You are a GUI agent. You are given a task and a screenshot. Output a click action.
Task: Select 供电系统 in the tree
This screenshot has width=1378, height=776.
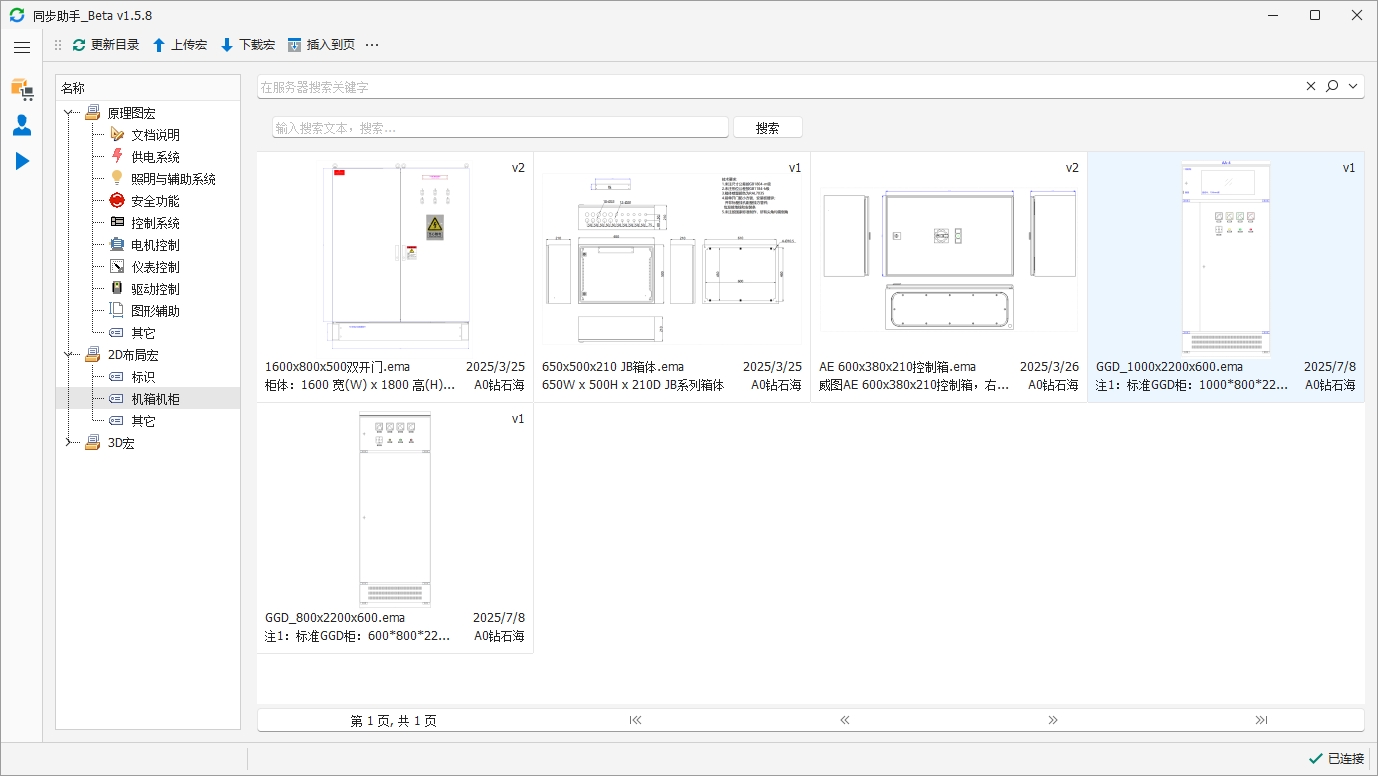[155, 157]
